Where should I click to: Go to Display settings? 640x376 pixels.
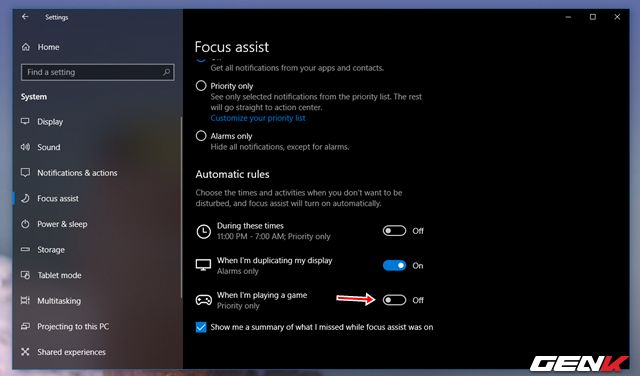(50, 122)
